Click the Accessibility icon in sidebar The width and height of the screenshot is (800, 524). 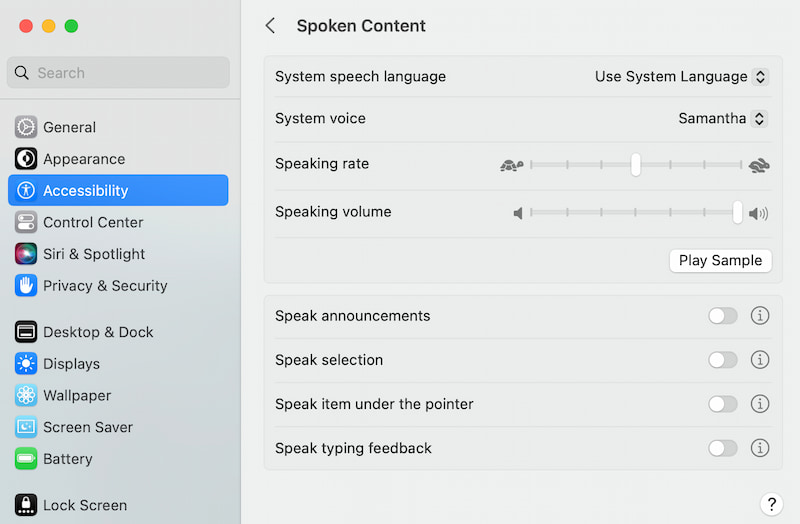pyautogui.click(x=26, y=190)
